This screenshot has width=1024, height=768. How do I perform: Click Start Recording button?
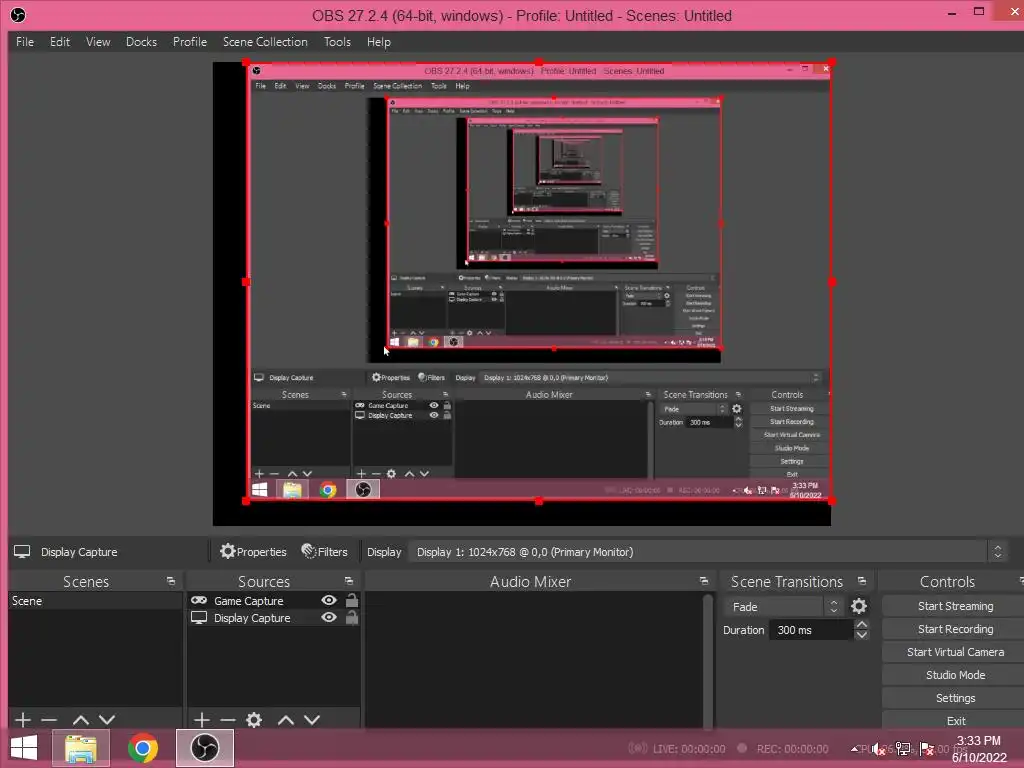tap(955, 629)
